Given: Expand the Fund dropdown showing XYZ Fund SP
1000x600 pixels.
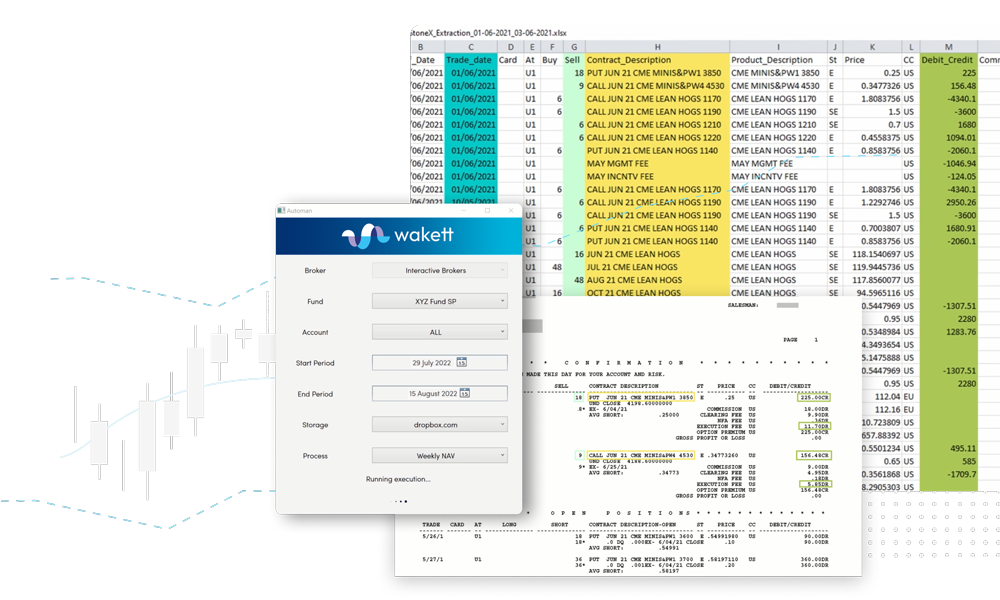Looking at the screenshot, I should (439, 301).
